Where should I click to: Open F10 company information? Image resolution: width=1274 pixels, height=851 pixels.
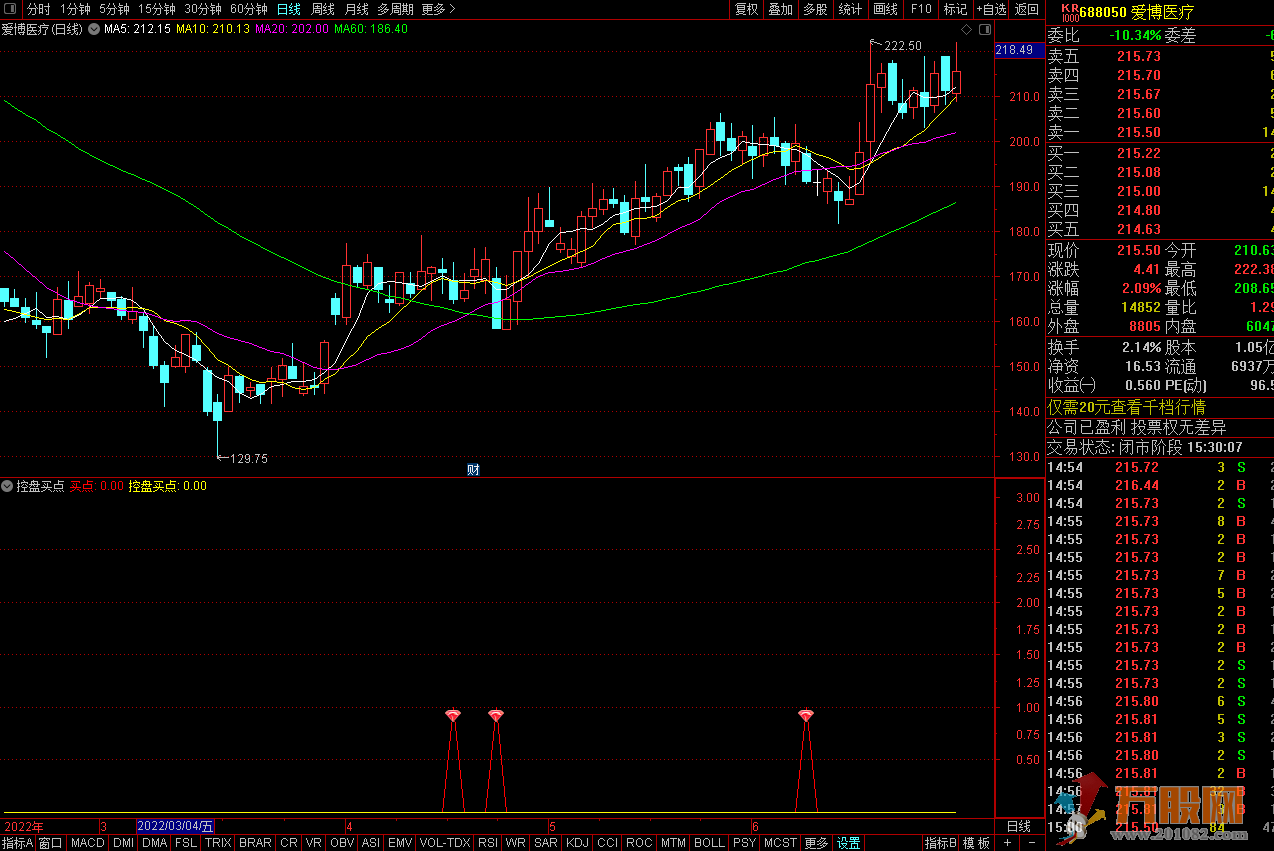click(x=921, y=9)
